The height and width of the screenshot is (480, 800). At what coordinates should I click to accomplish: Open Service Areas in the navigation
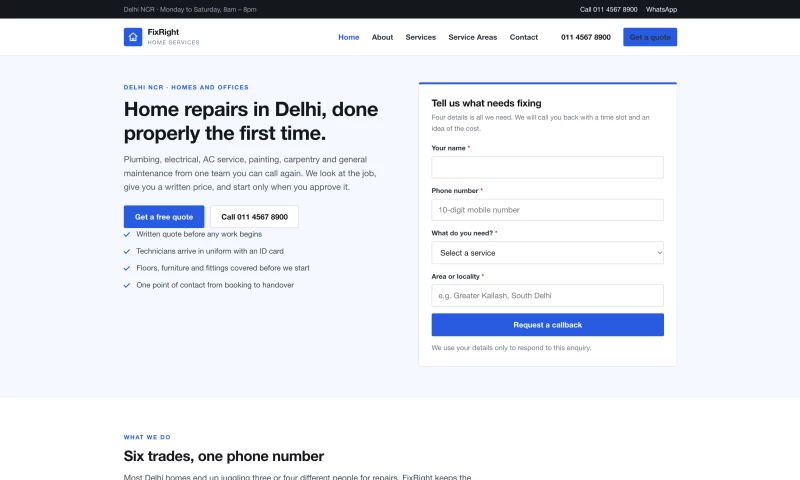tap(472, 37)
